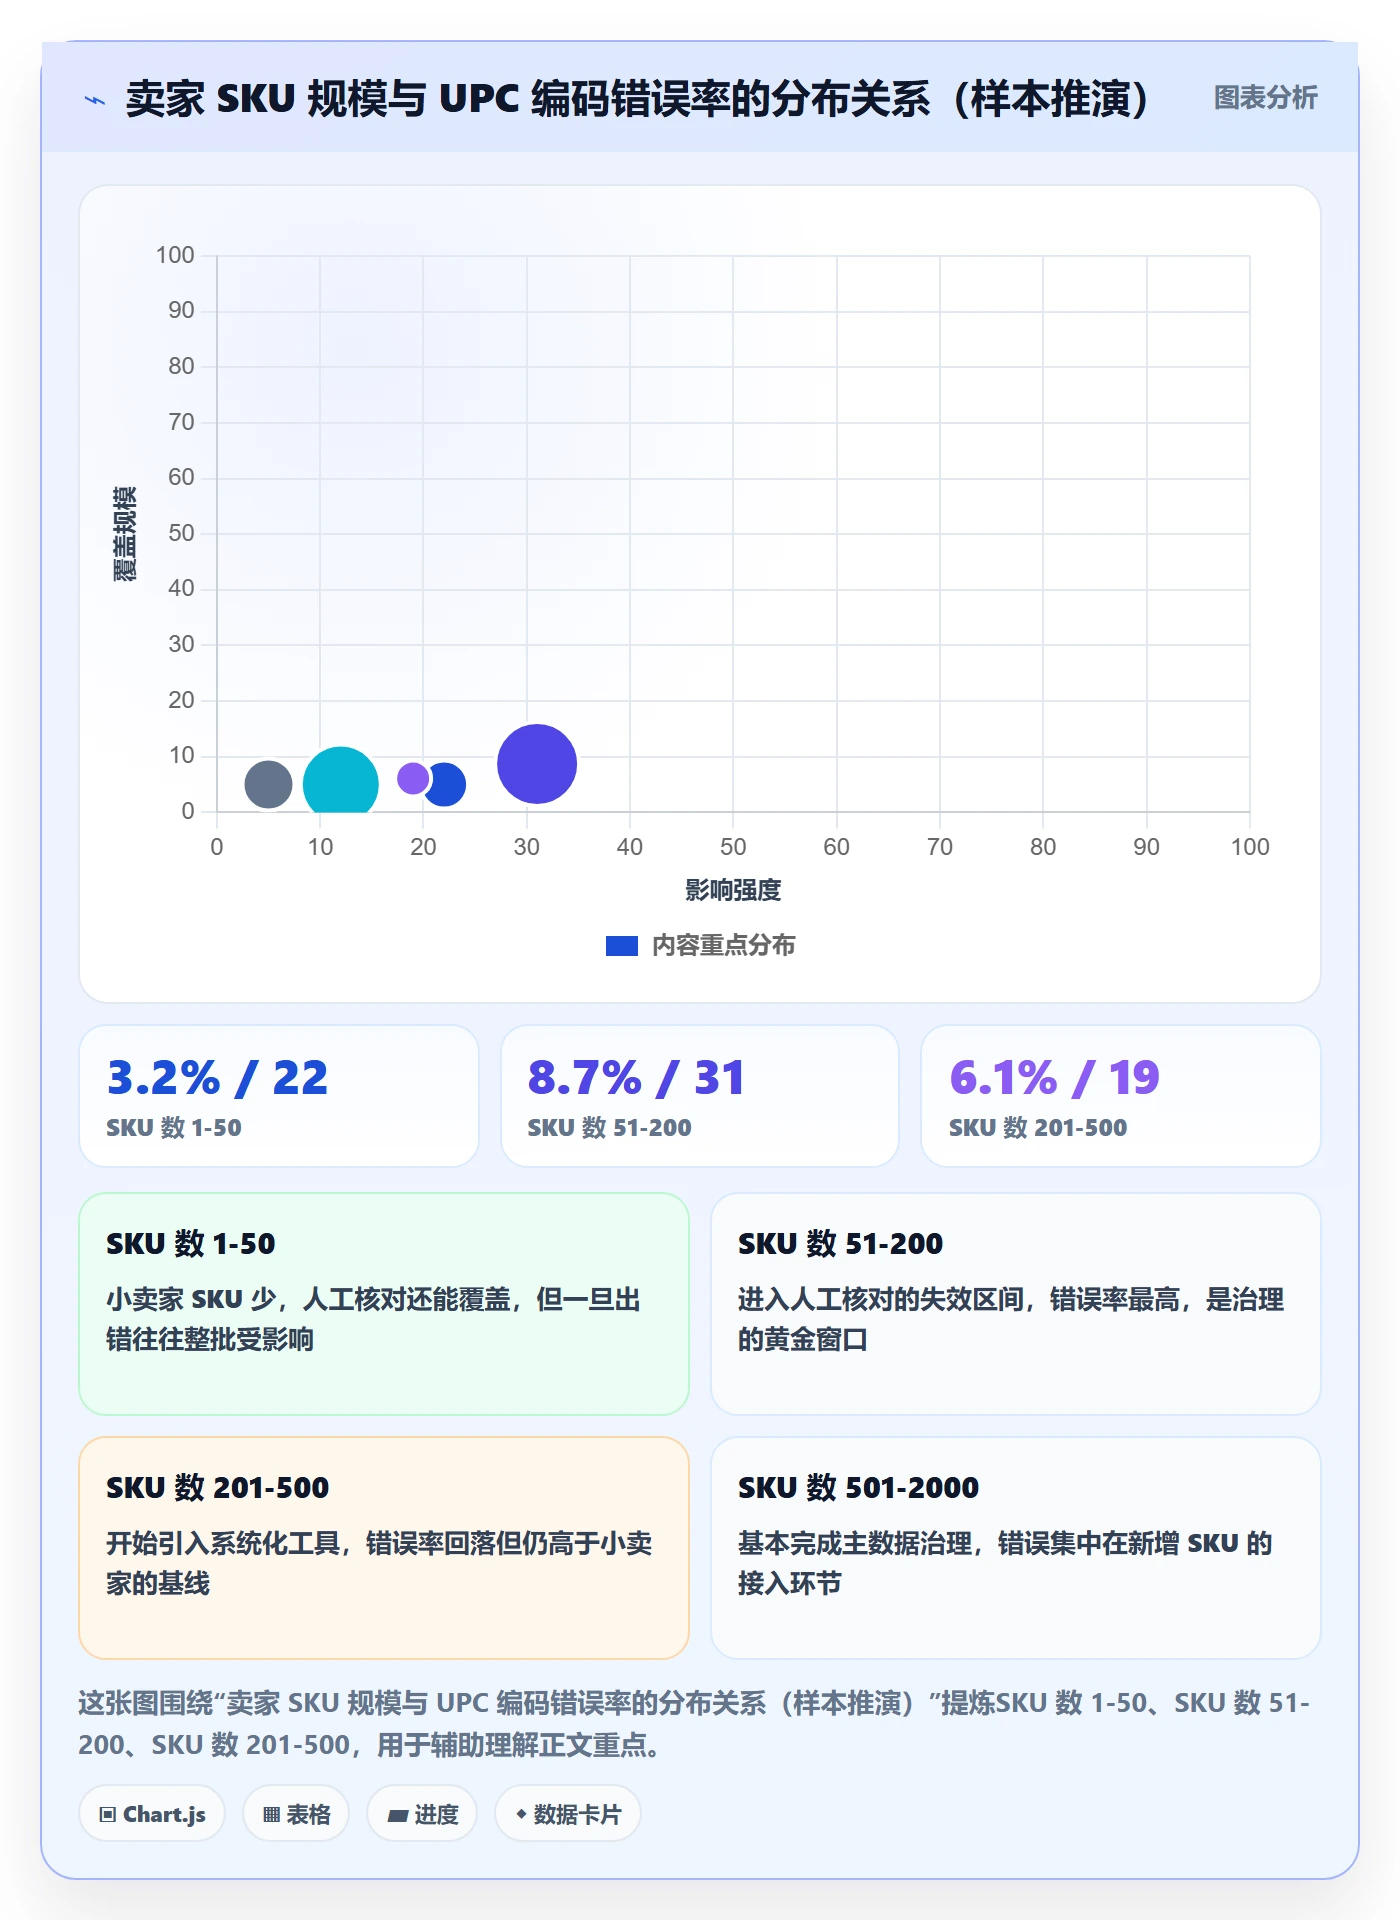
Task: Toggle the 内容重点分布 legend item
Action: (x=700, y=945)
